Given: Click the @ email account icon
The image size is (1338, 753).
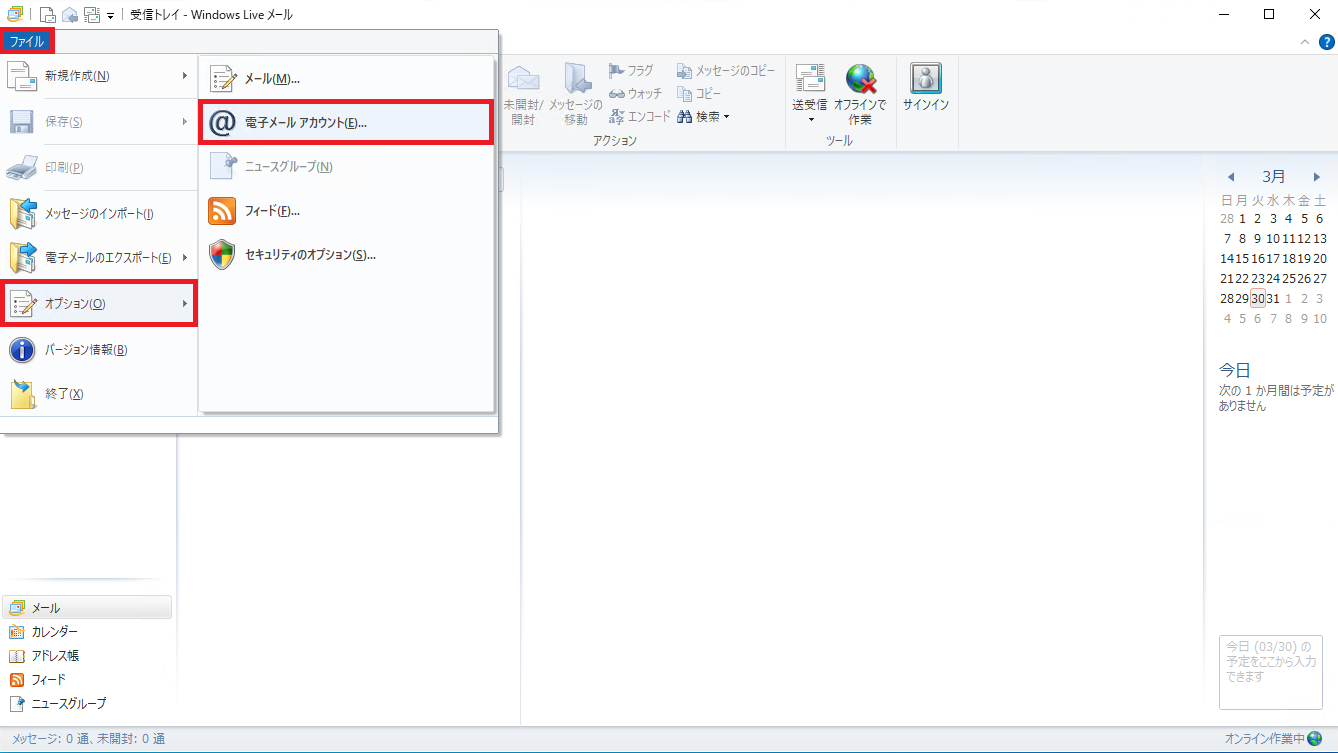Looking at the screenshot, I should pyautogui.click(x=222, y=122).
